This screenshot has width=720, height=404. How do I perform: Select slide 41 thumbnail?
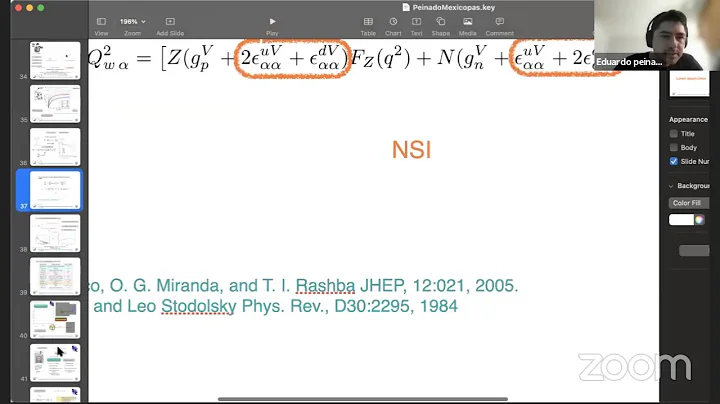click(55, 363)
